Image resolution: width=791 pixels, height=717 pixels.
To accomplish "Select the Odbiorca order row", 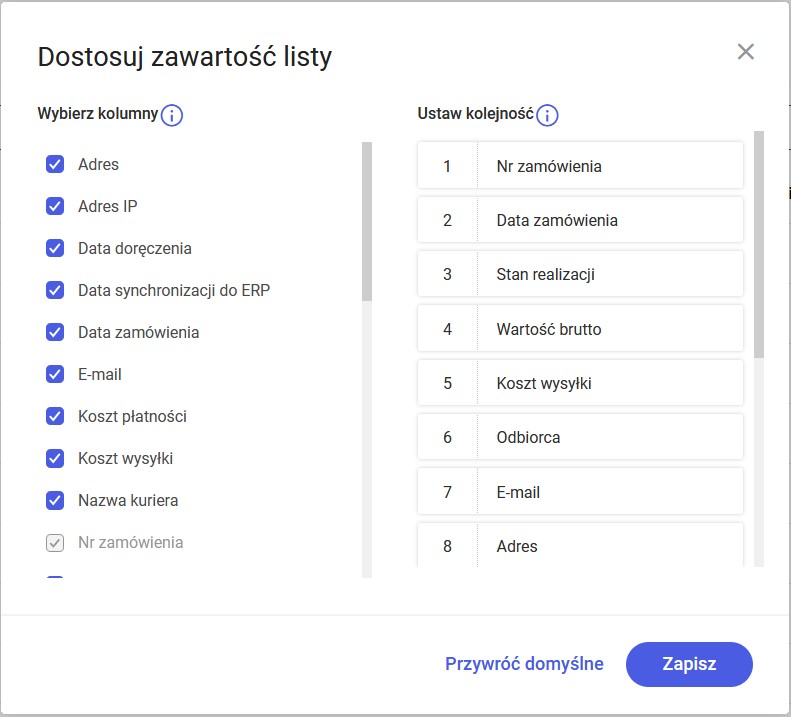I will click(x=580, y=437).
